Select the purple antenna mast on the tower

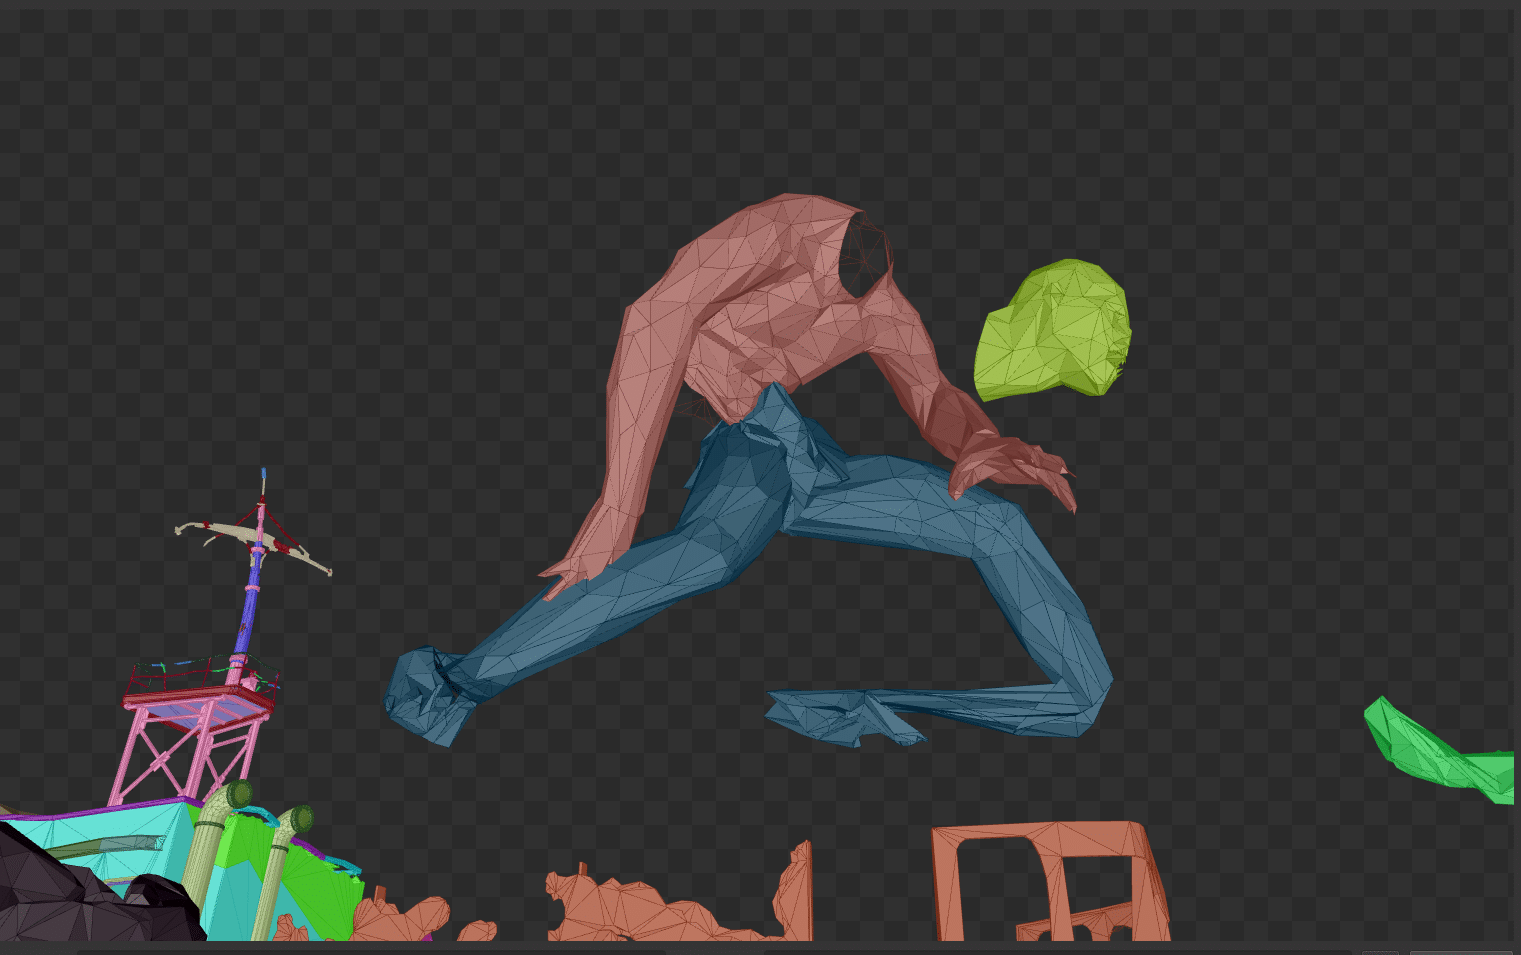pyautogui.click(x=250, y=600)
